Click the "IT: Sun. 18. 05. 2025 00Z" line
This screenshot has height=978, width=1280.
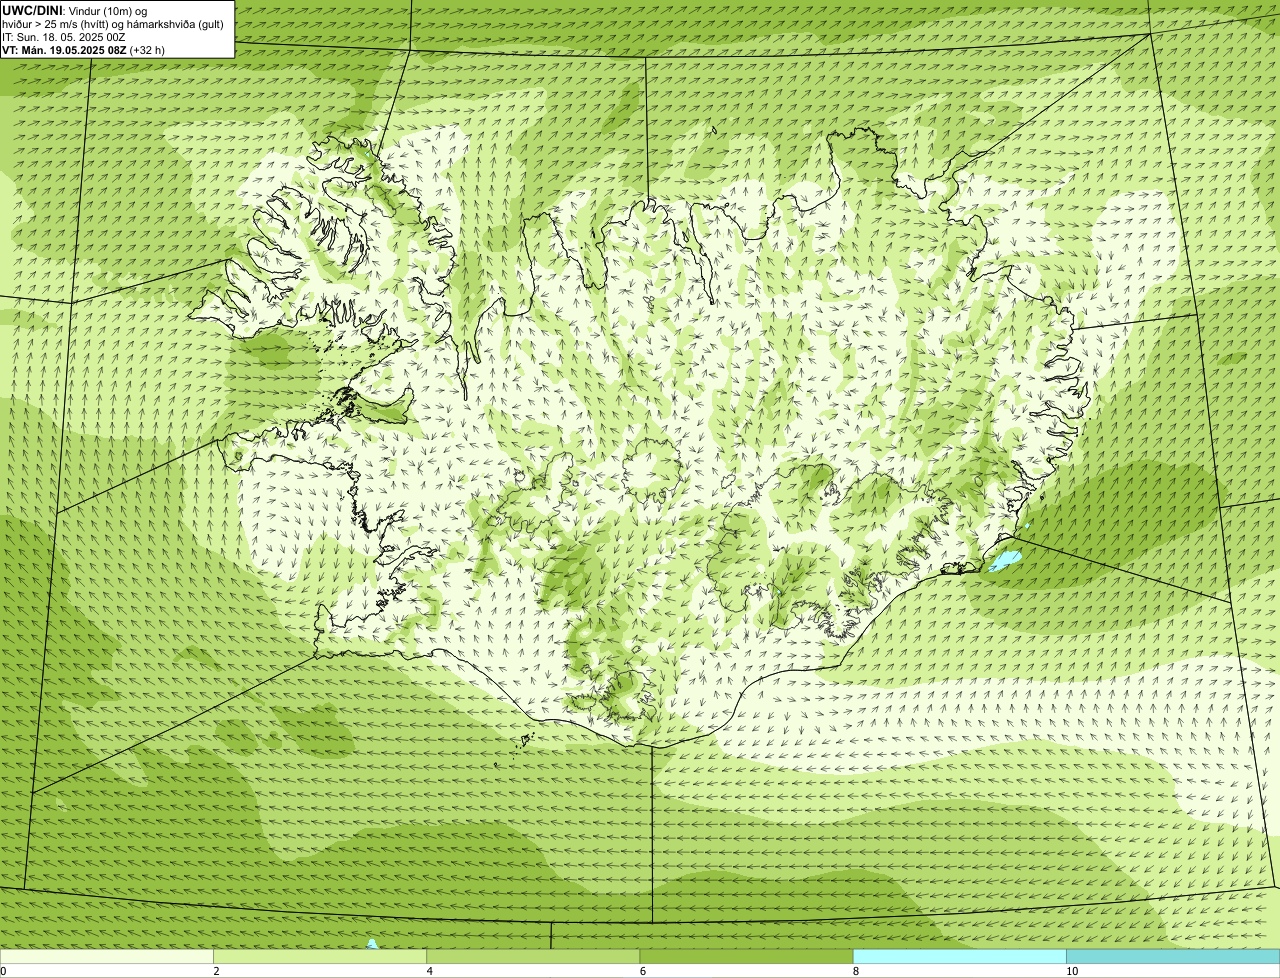[x=64, y=36]
